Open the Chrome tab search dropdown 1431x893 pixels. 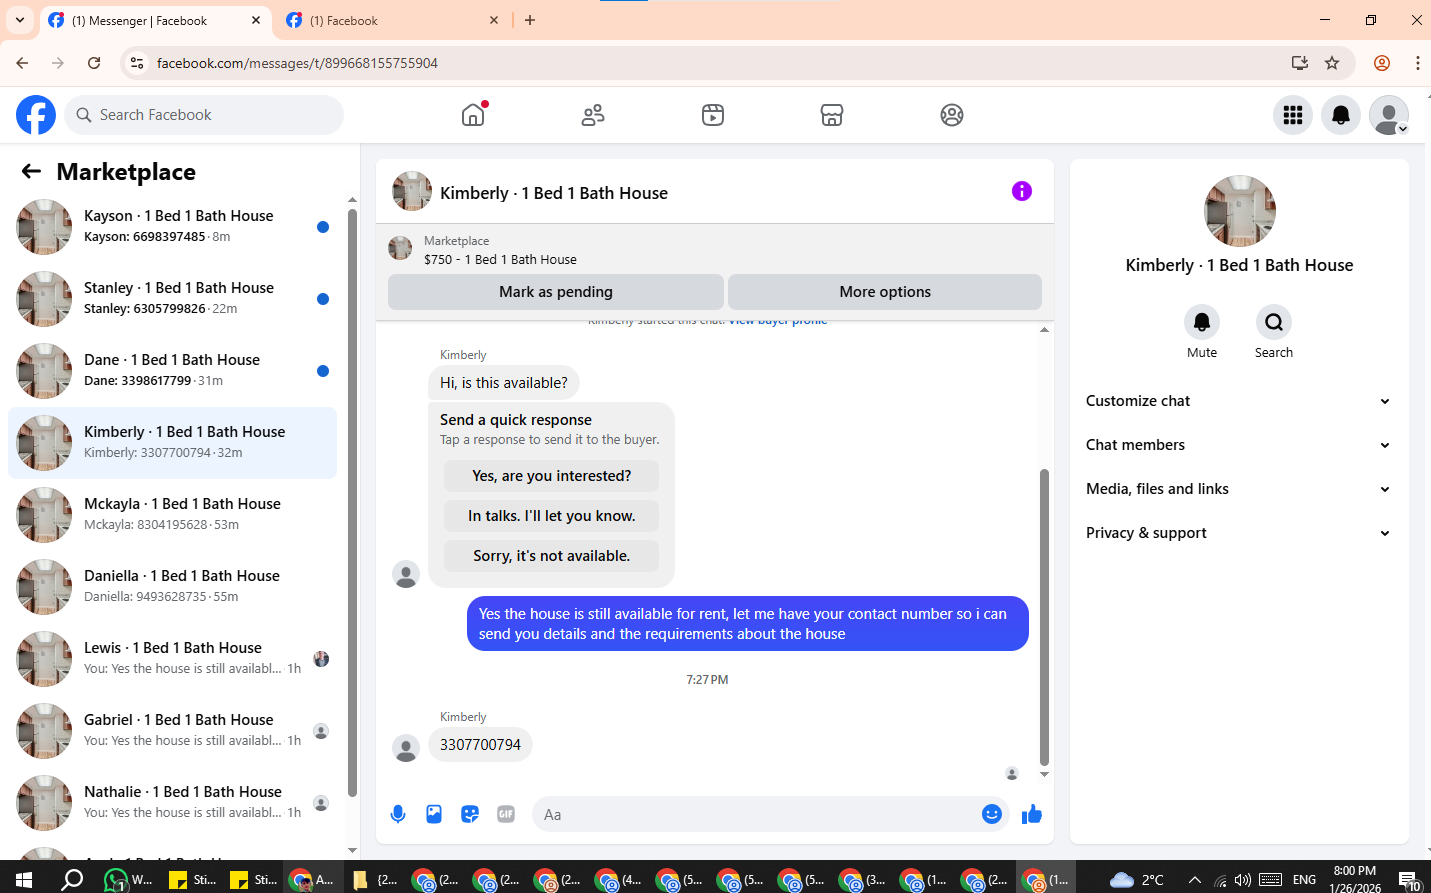(x=20, y=20)
